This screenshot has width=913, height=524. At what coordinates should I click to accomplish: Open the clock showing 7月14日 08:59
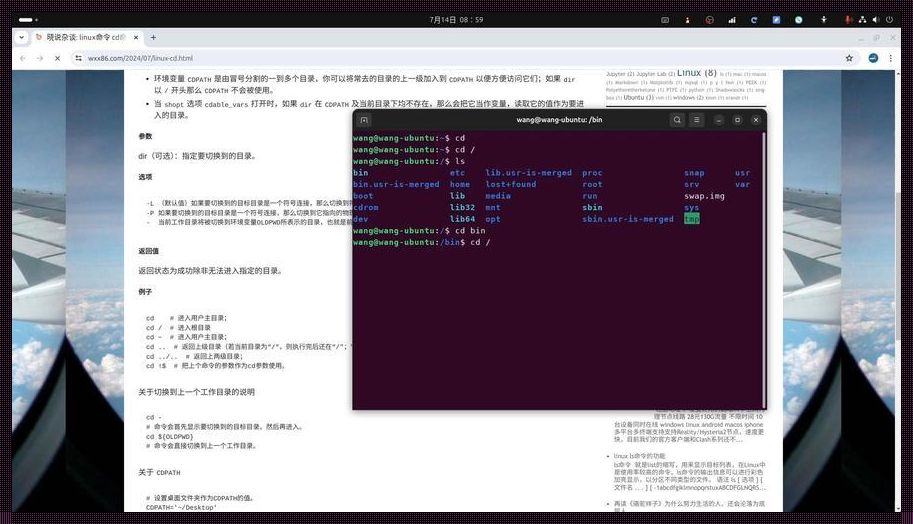pyautogui.click(x=456, y=20)
